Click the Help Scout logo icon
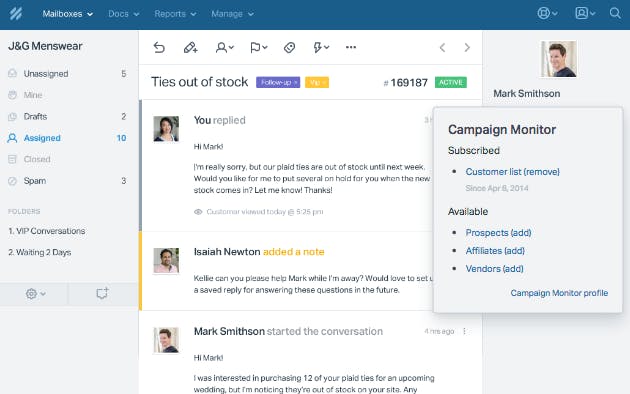 (x=16, y=14)
